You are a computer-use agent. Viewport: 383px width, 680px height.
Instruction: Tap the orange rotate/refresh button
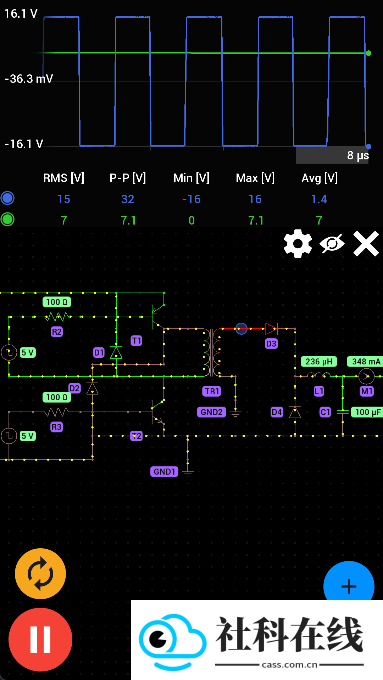pos(40,574)
